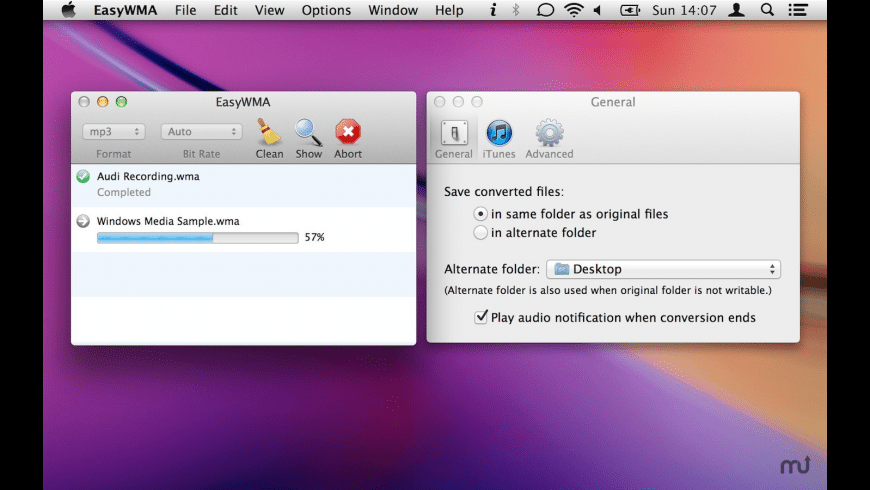
Task: Click the Show magnifier icon
Action: point(308,132)
